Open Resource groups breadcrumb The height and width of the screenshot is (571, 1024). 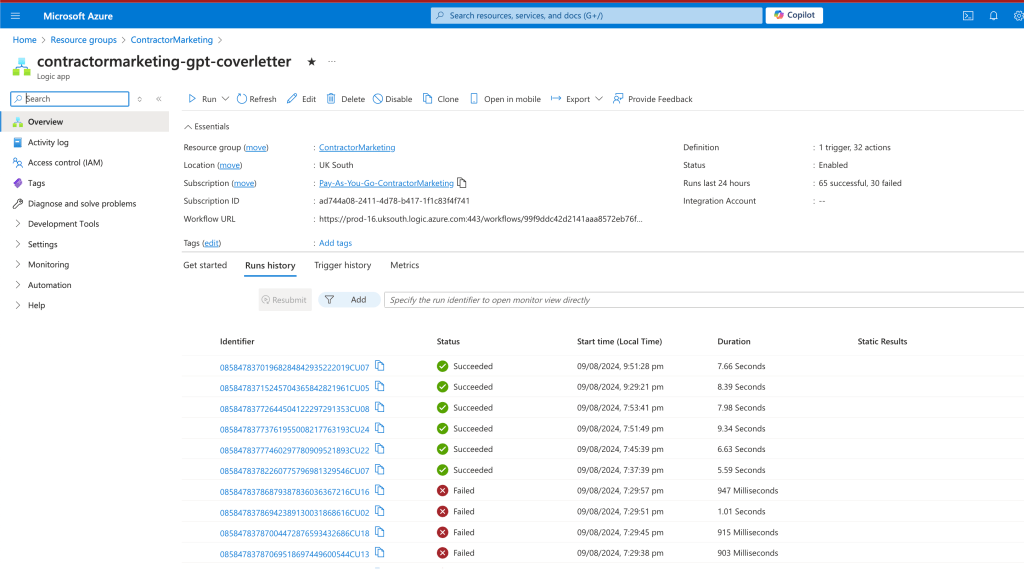pos(84,40)
